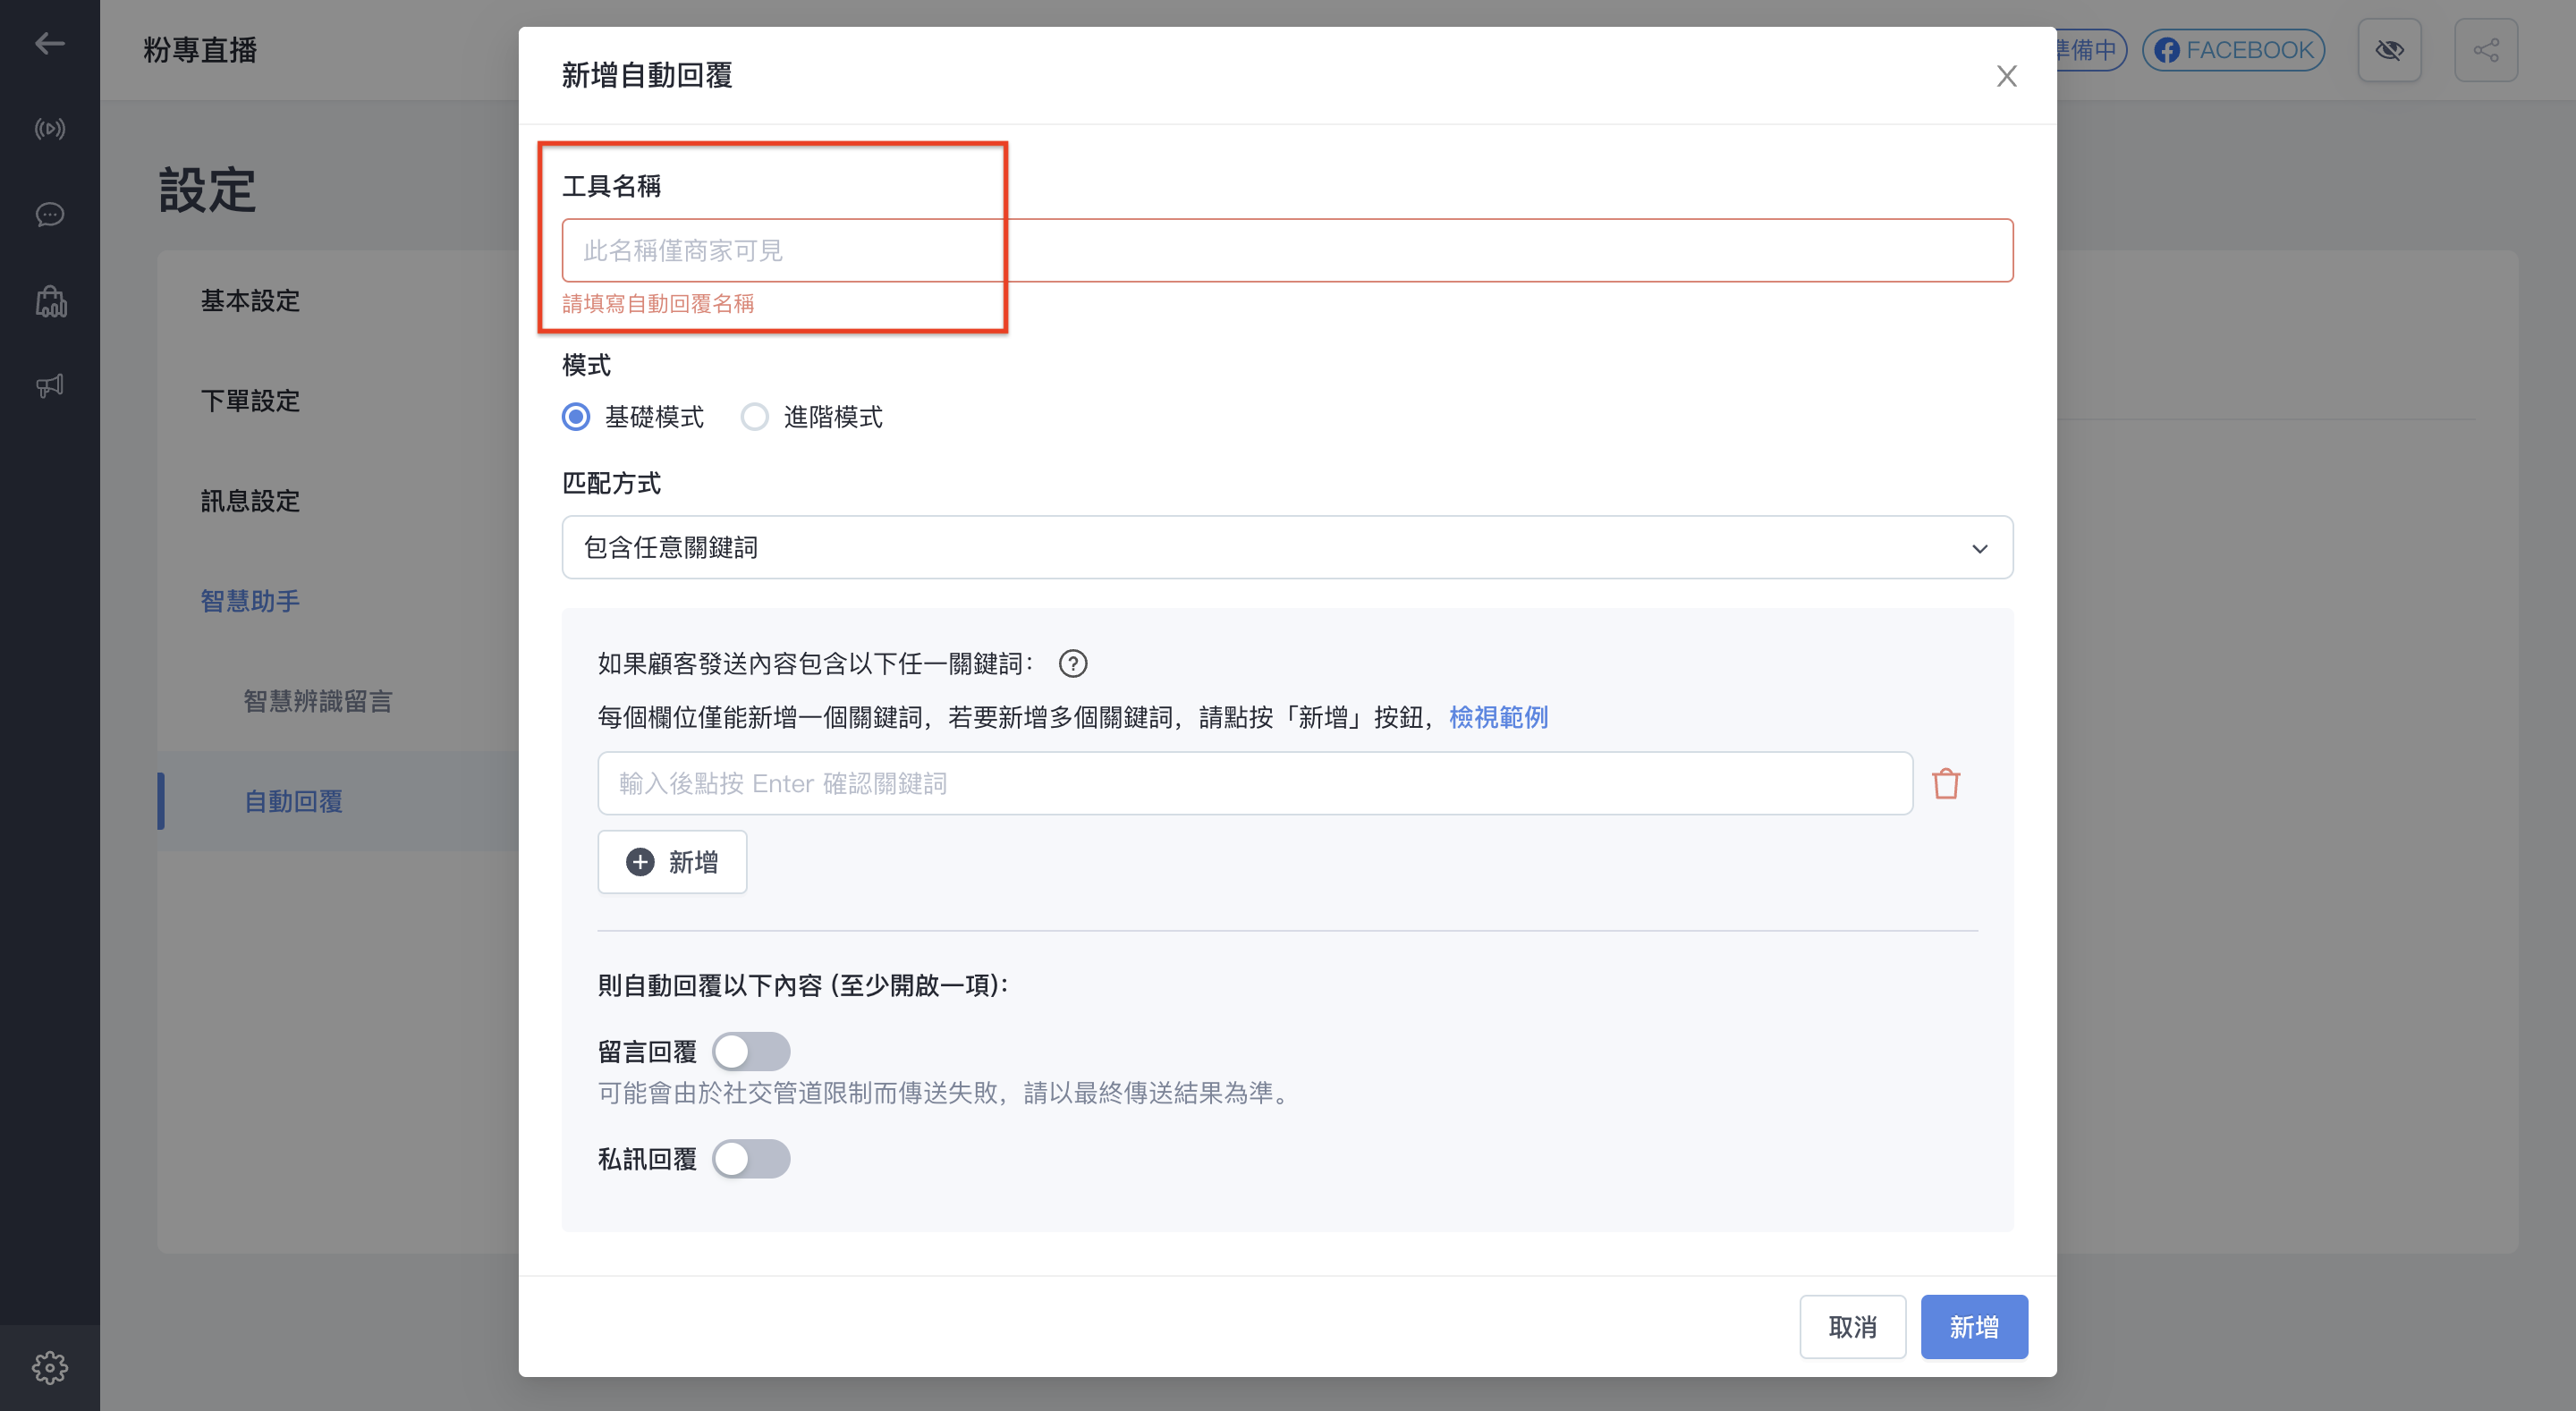Click the back arrow in the sidebar
Screen dimensions: 2576x1411
click(x=49, y=43)
